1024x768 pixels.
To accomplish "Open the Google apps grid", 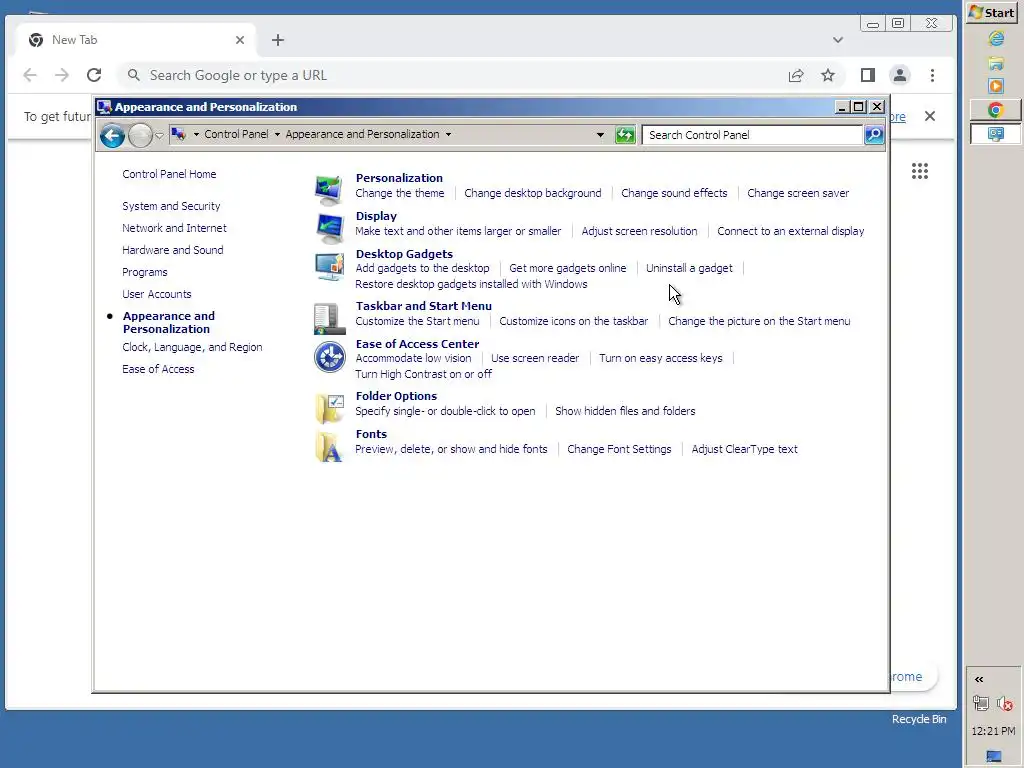I will pos(920,171).
